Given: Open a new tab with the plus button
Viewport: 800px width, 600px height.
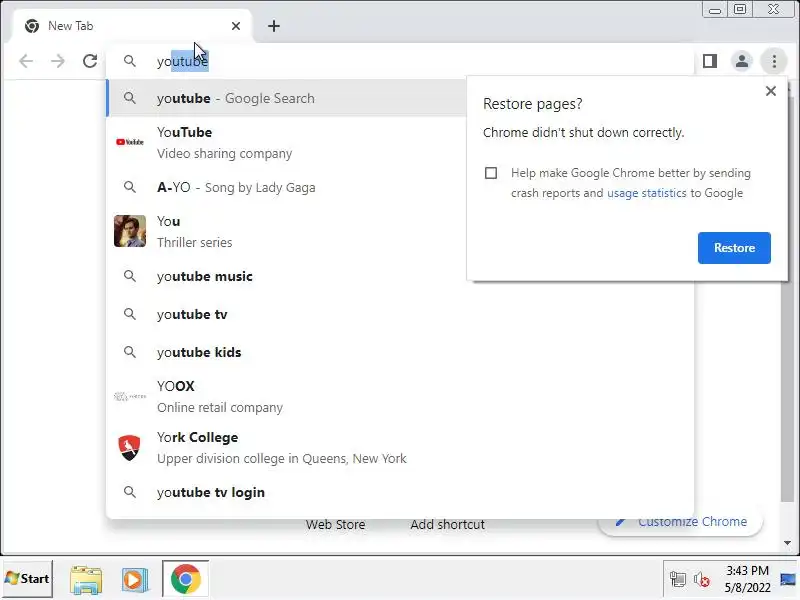Looking at the screenshot, I should tap(274, 26).
